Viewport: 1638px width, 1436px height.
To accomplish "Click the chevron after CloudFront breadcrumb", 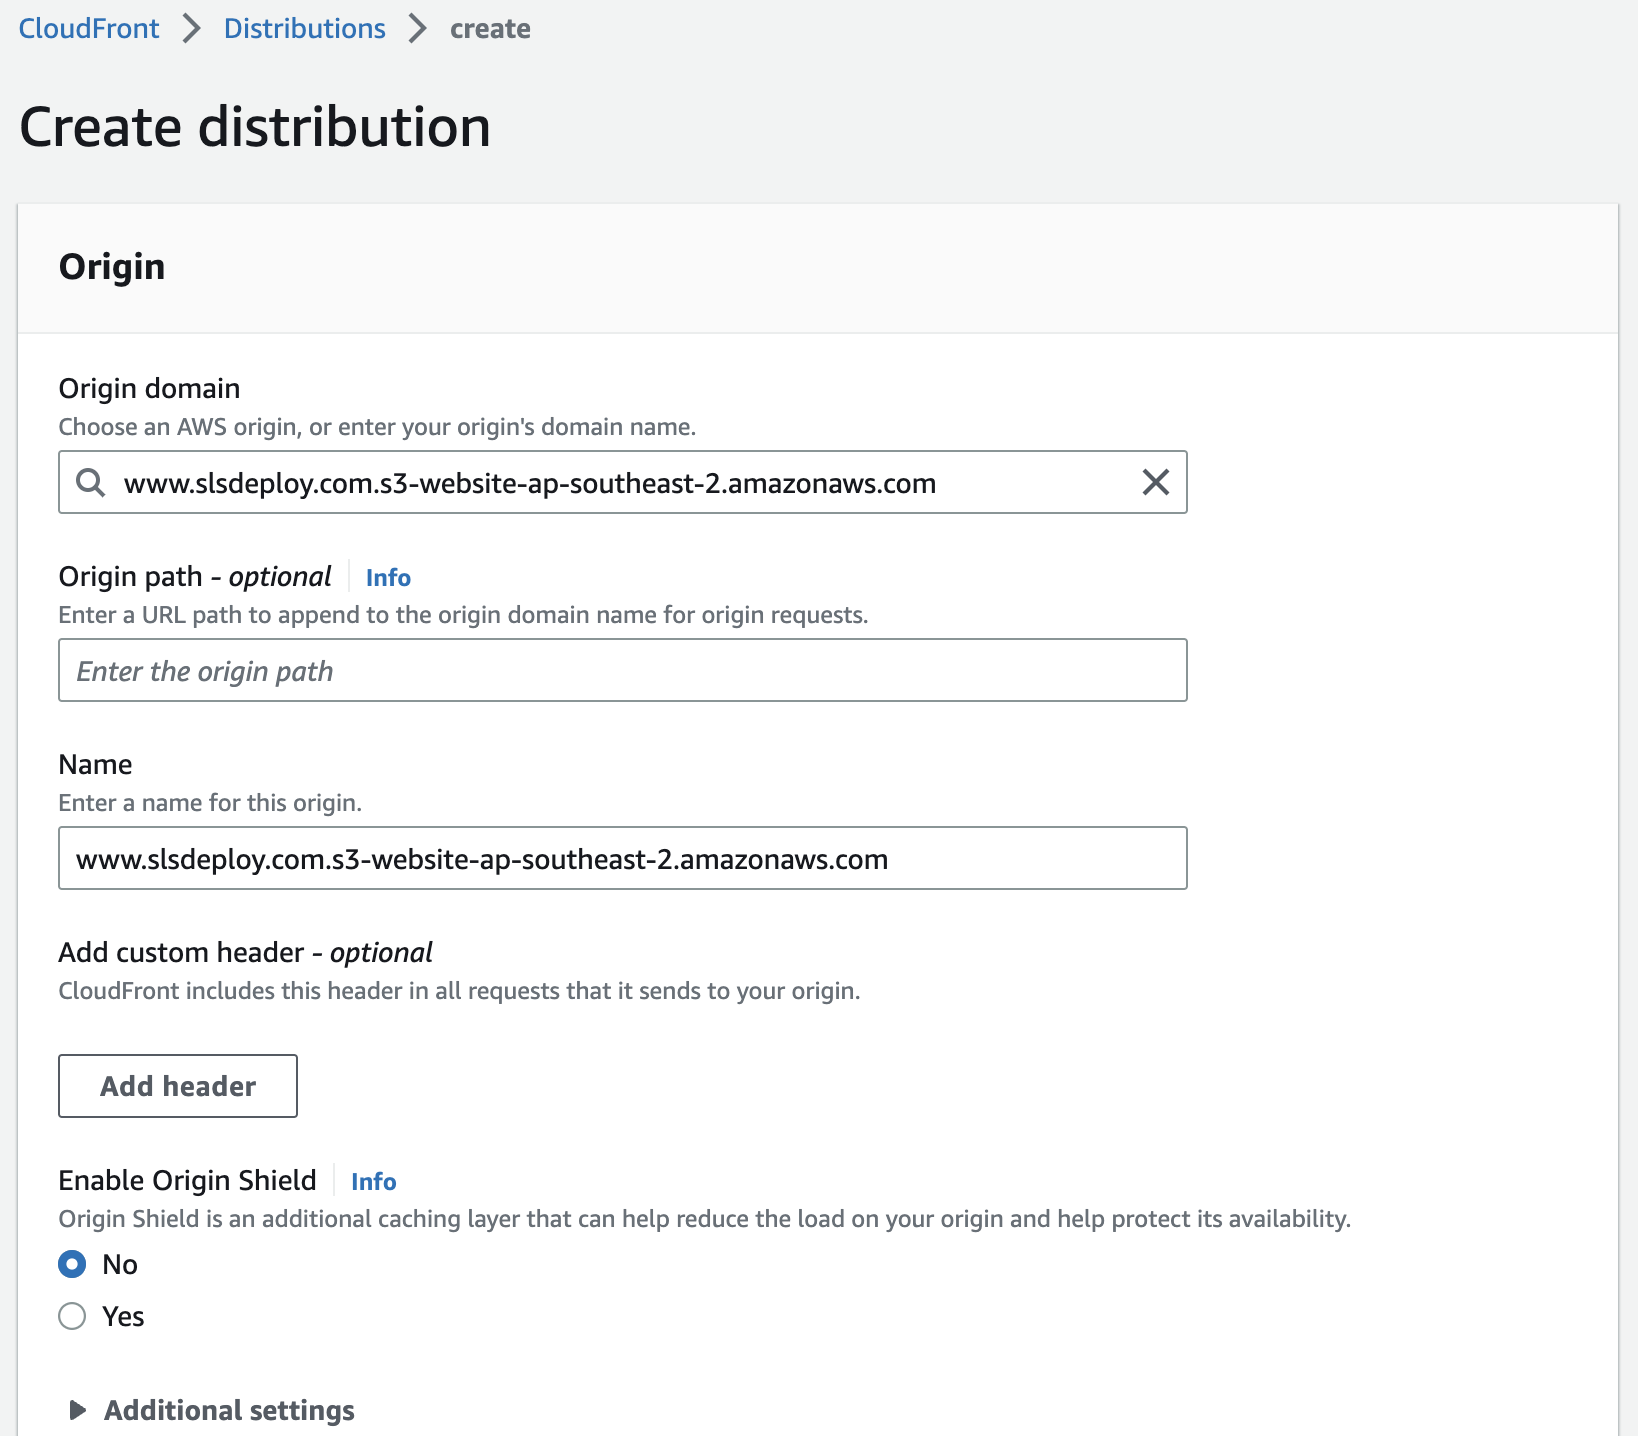I will point(192,28).
